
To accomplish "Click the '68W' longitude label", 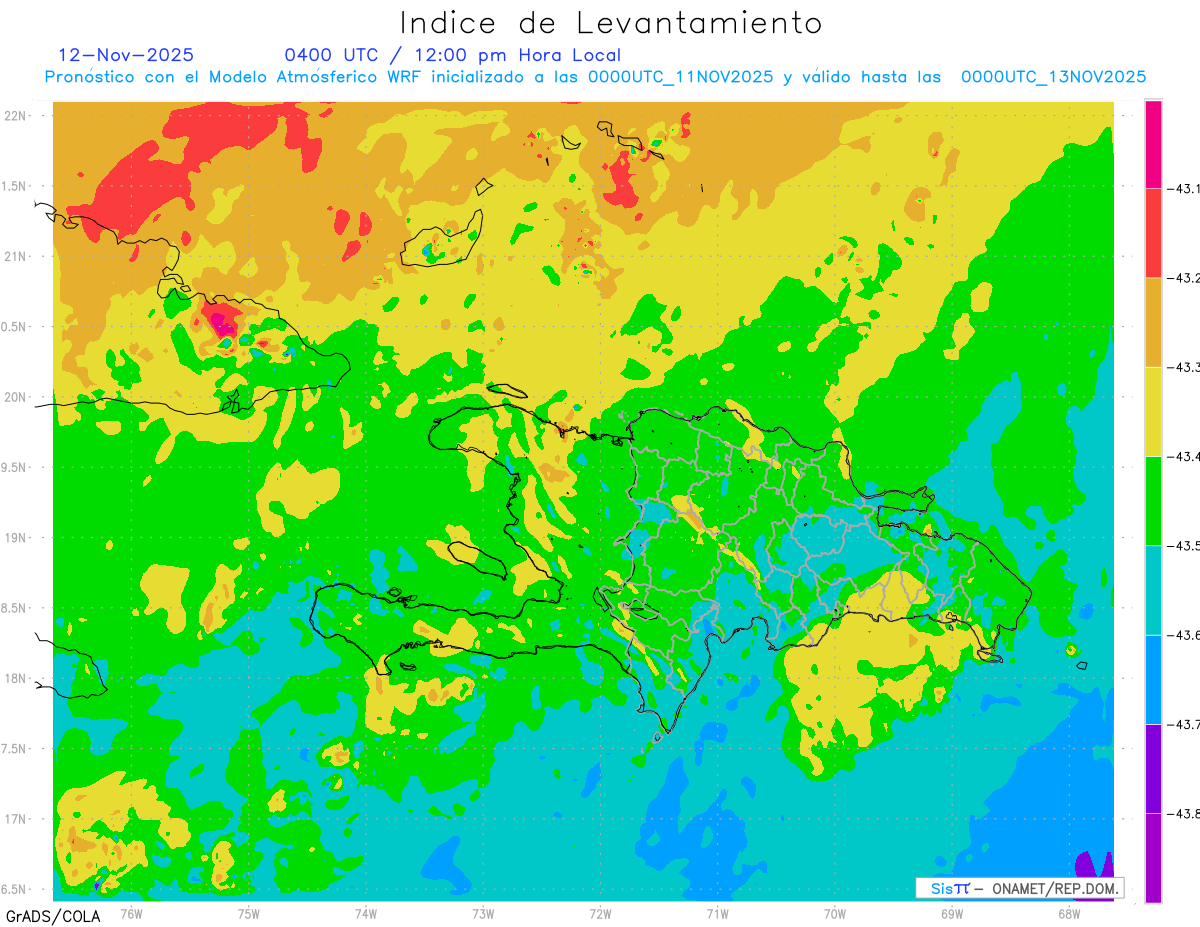I will tap(1069, 913).
